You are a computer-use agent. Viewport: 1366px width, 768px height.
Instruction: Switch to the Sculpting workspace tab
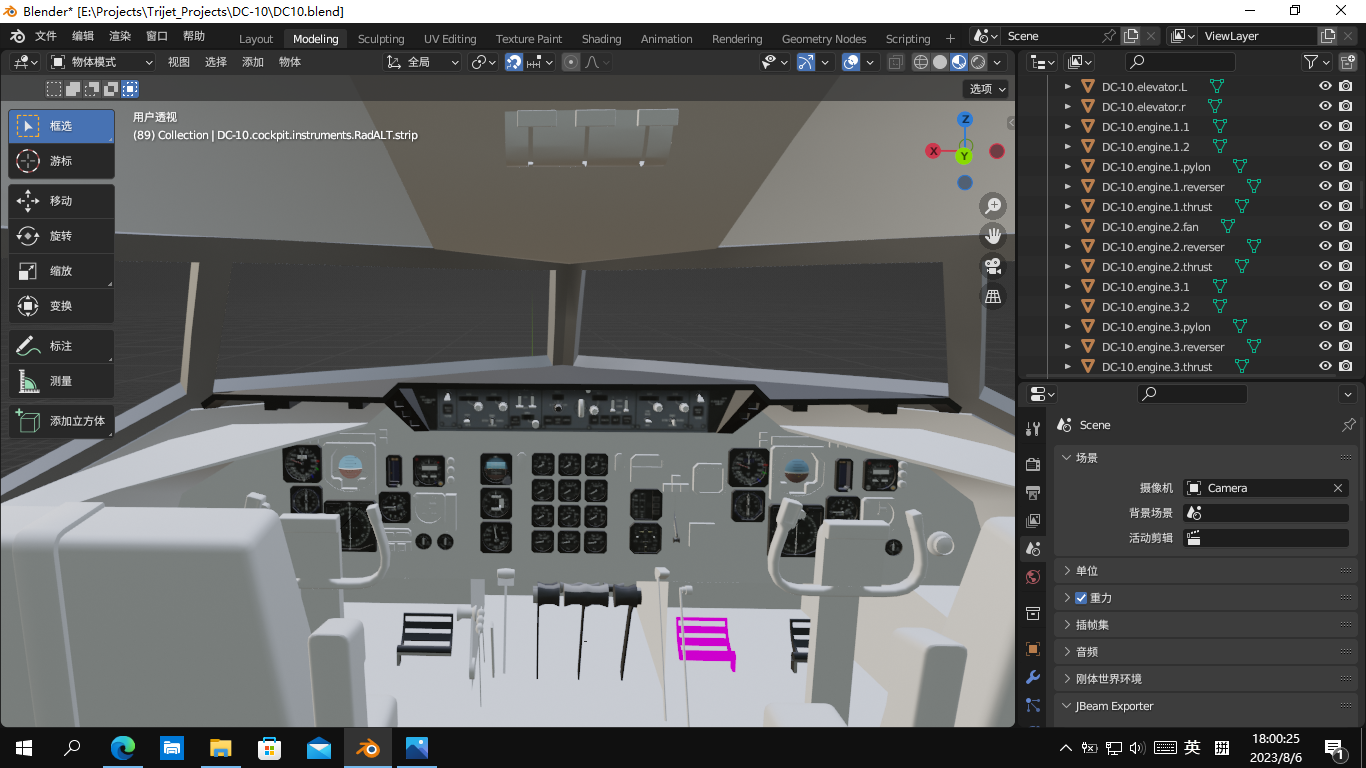(381, 39)
